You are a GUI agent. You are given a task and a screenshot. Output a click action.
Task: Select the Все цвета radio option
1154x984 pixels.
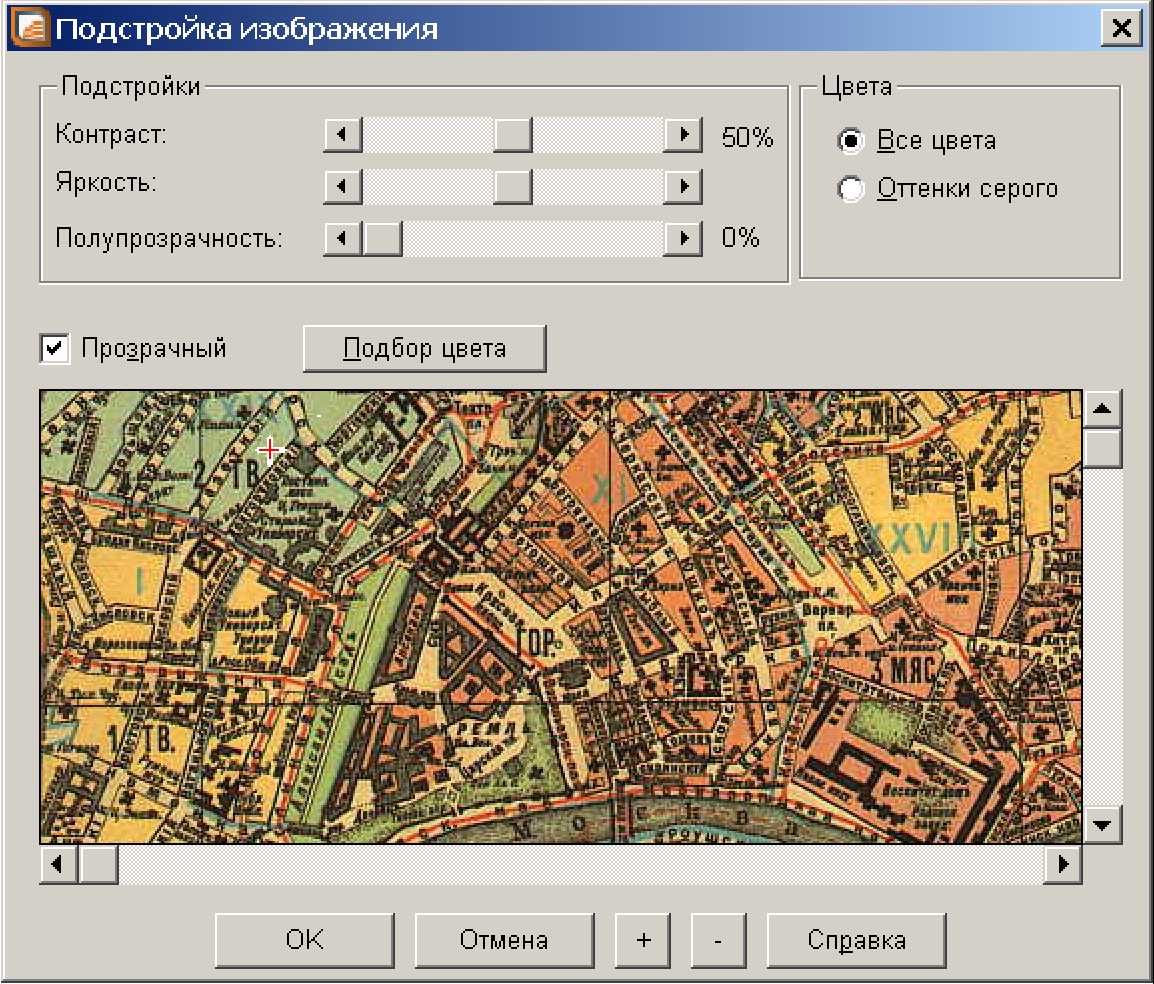coord(851,141)
